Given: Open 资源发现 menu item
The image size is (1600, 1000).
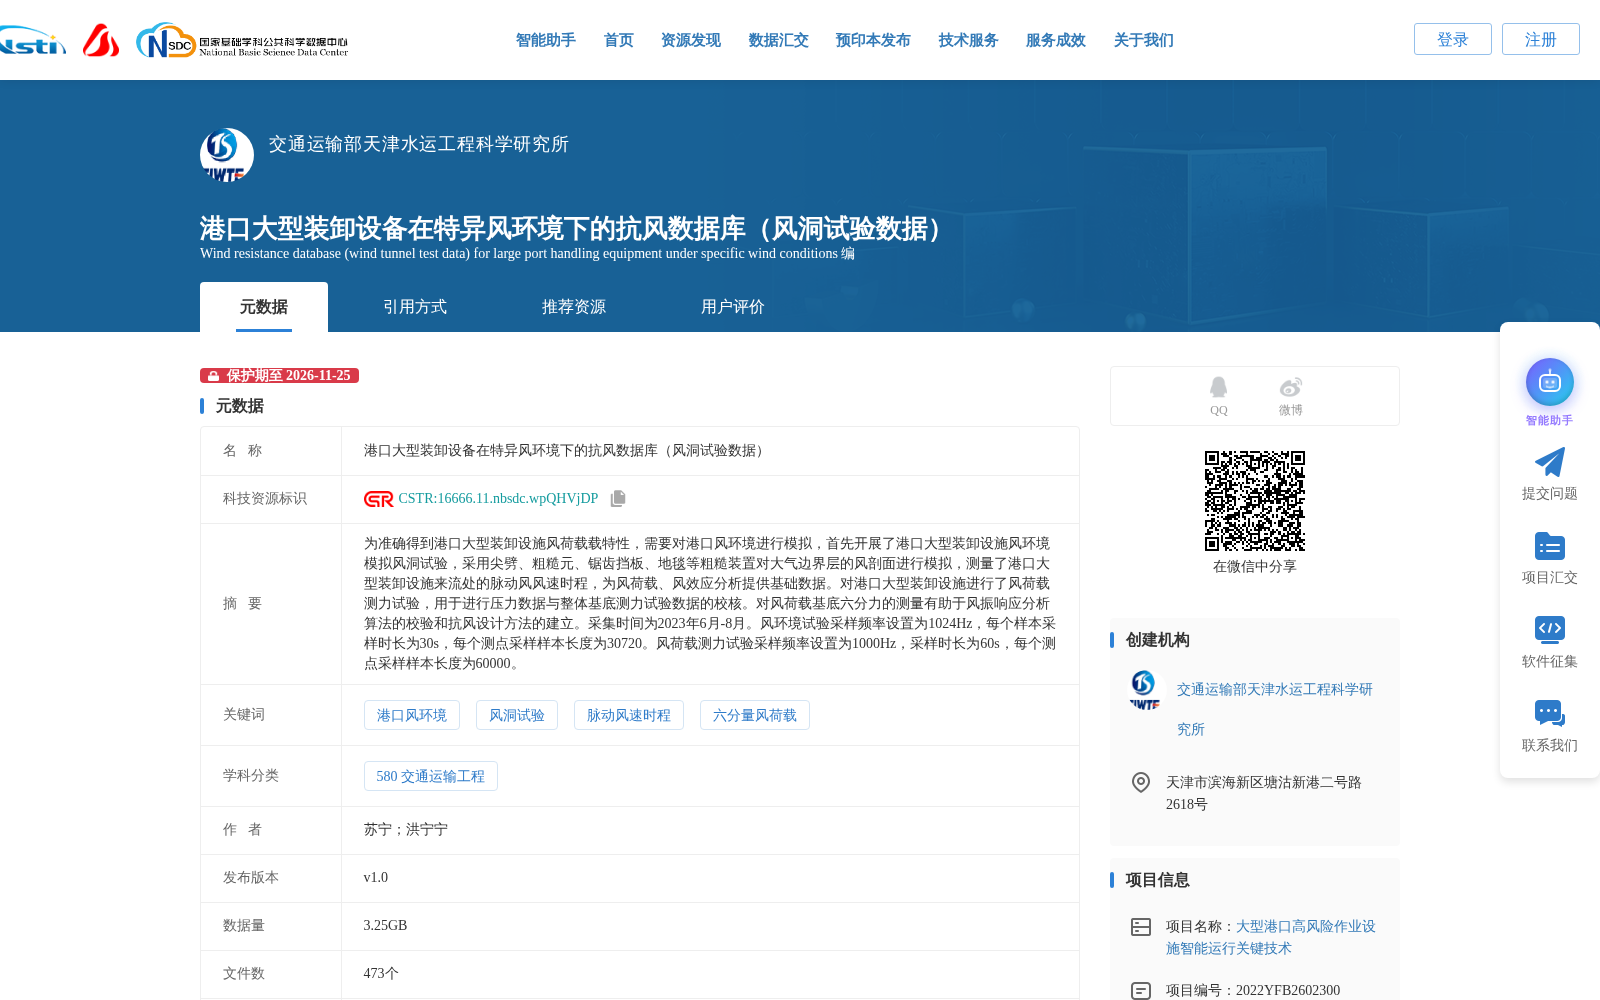Looking at the screenshot, I should tap(690, 40).
